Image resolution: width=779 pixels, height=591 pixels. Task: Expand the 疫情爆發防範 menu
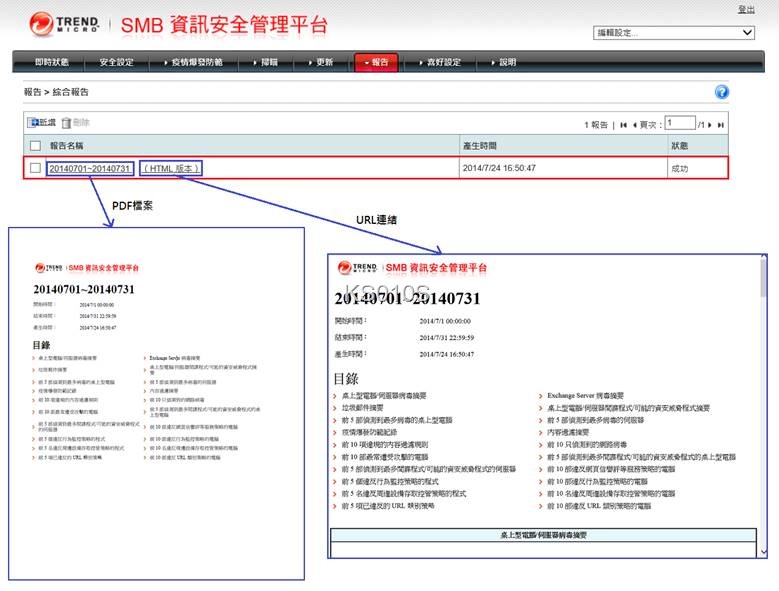tap(193, 62)
